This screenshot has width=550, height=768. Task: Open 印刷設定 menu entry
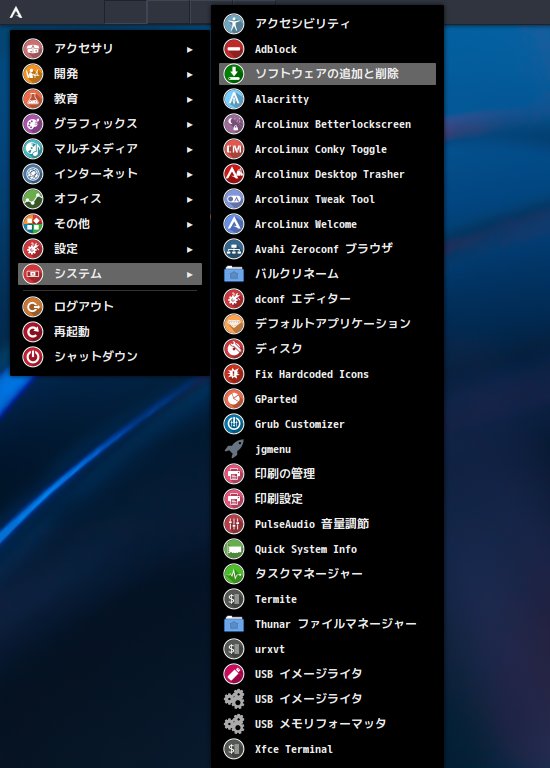[327, 499]
